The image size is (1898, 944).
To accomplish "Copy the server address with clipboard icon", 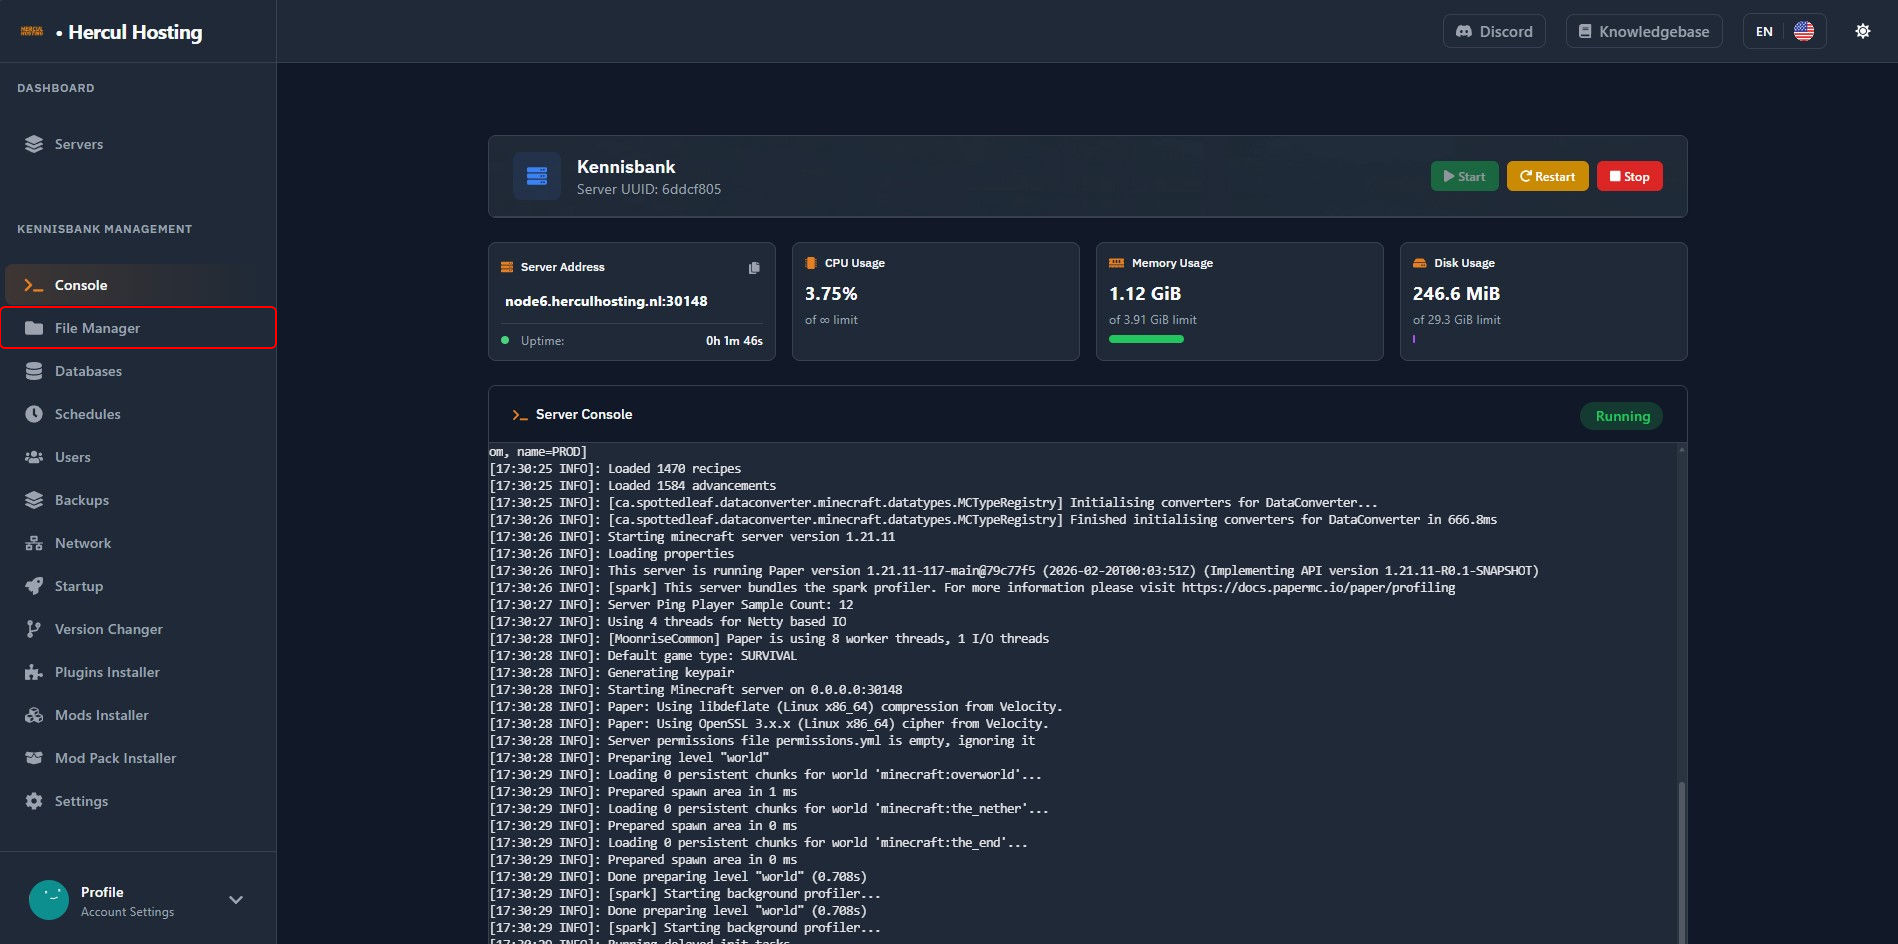I will [754, 268].
